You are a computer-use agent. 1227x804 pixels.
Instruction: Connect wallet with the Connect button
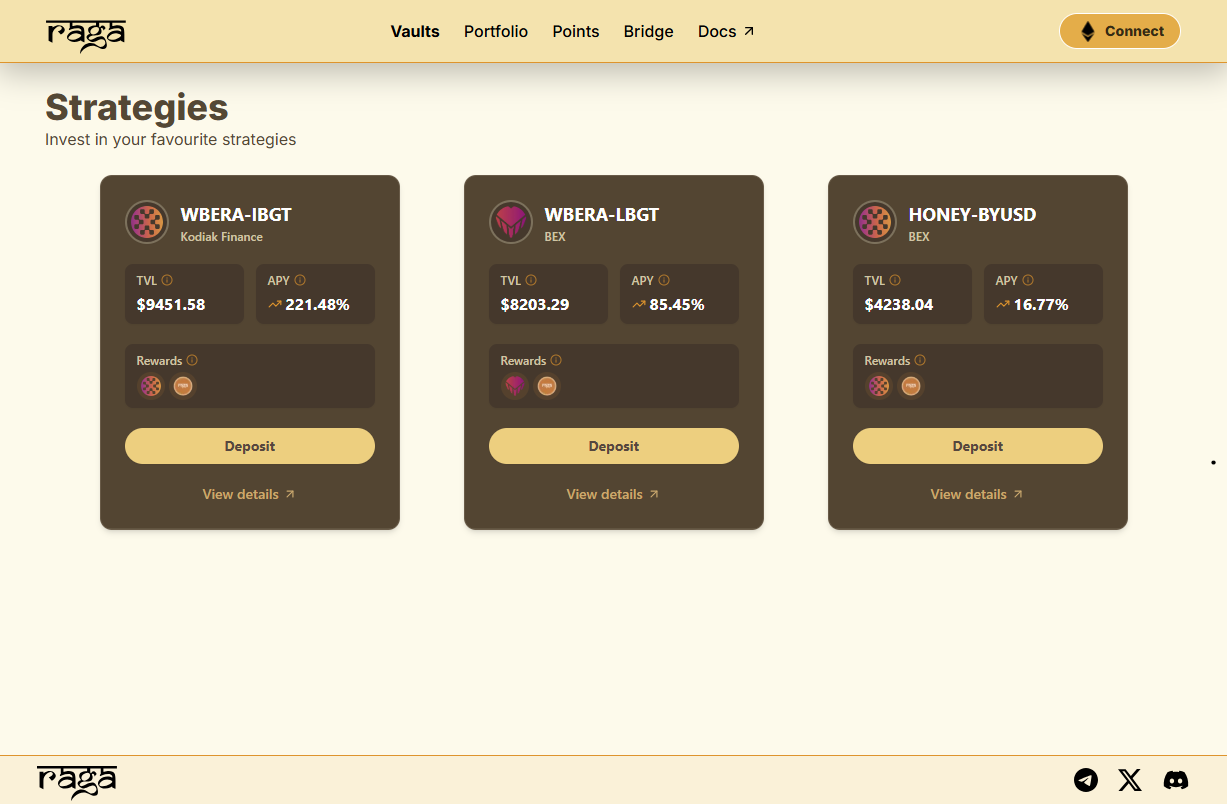(x=1120, y=31)
